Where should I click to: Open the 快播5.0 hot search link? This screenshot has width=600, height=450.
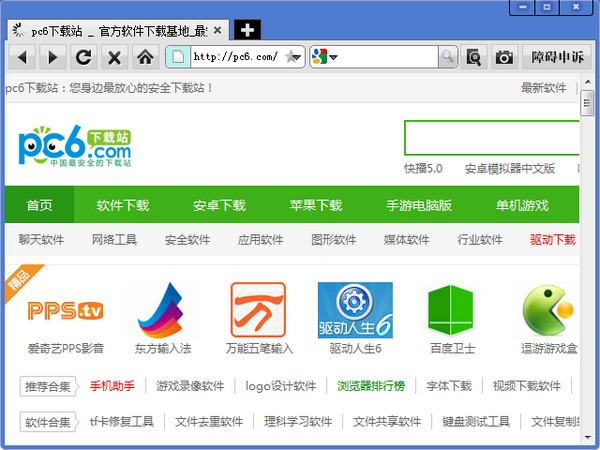tap(423, 168)
